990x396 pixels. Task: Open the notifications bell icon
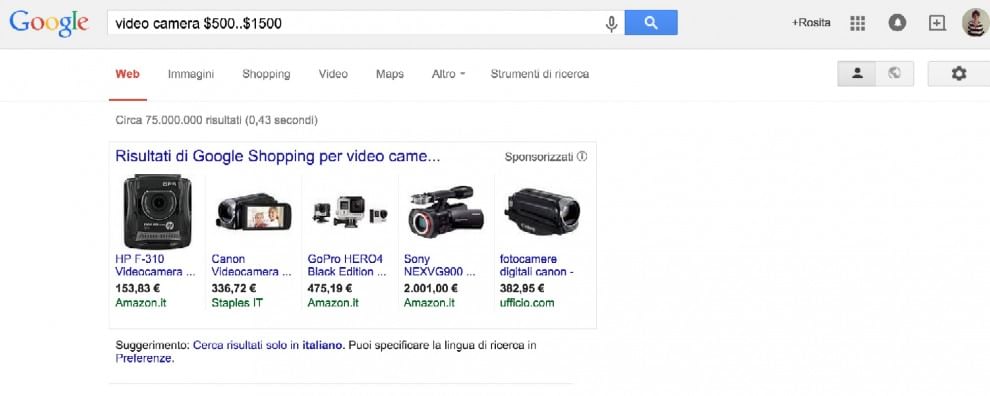point(897,23)
